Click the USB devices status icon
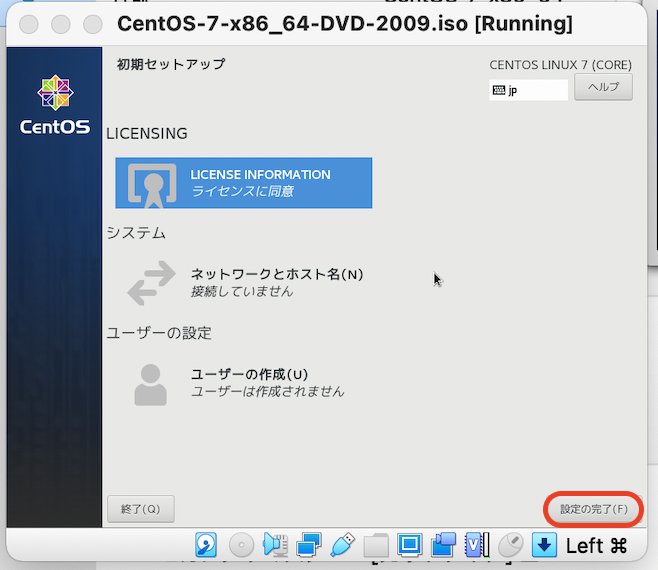Image resolution: width=658 pixels, height=570 pixels. tap(342, 545)
